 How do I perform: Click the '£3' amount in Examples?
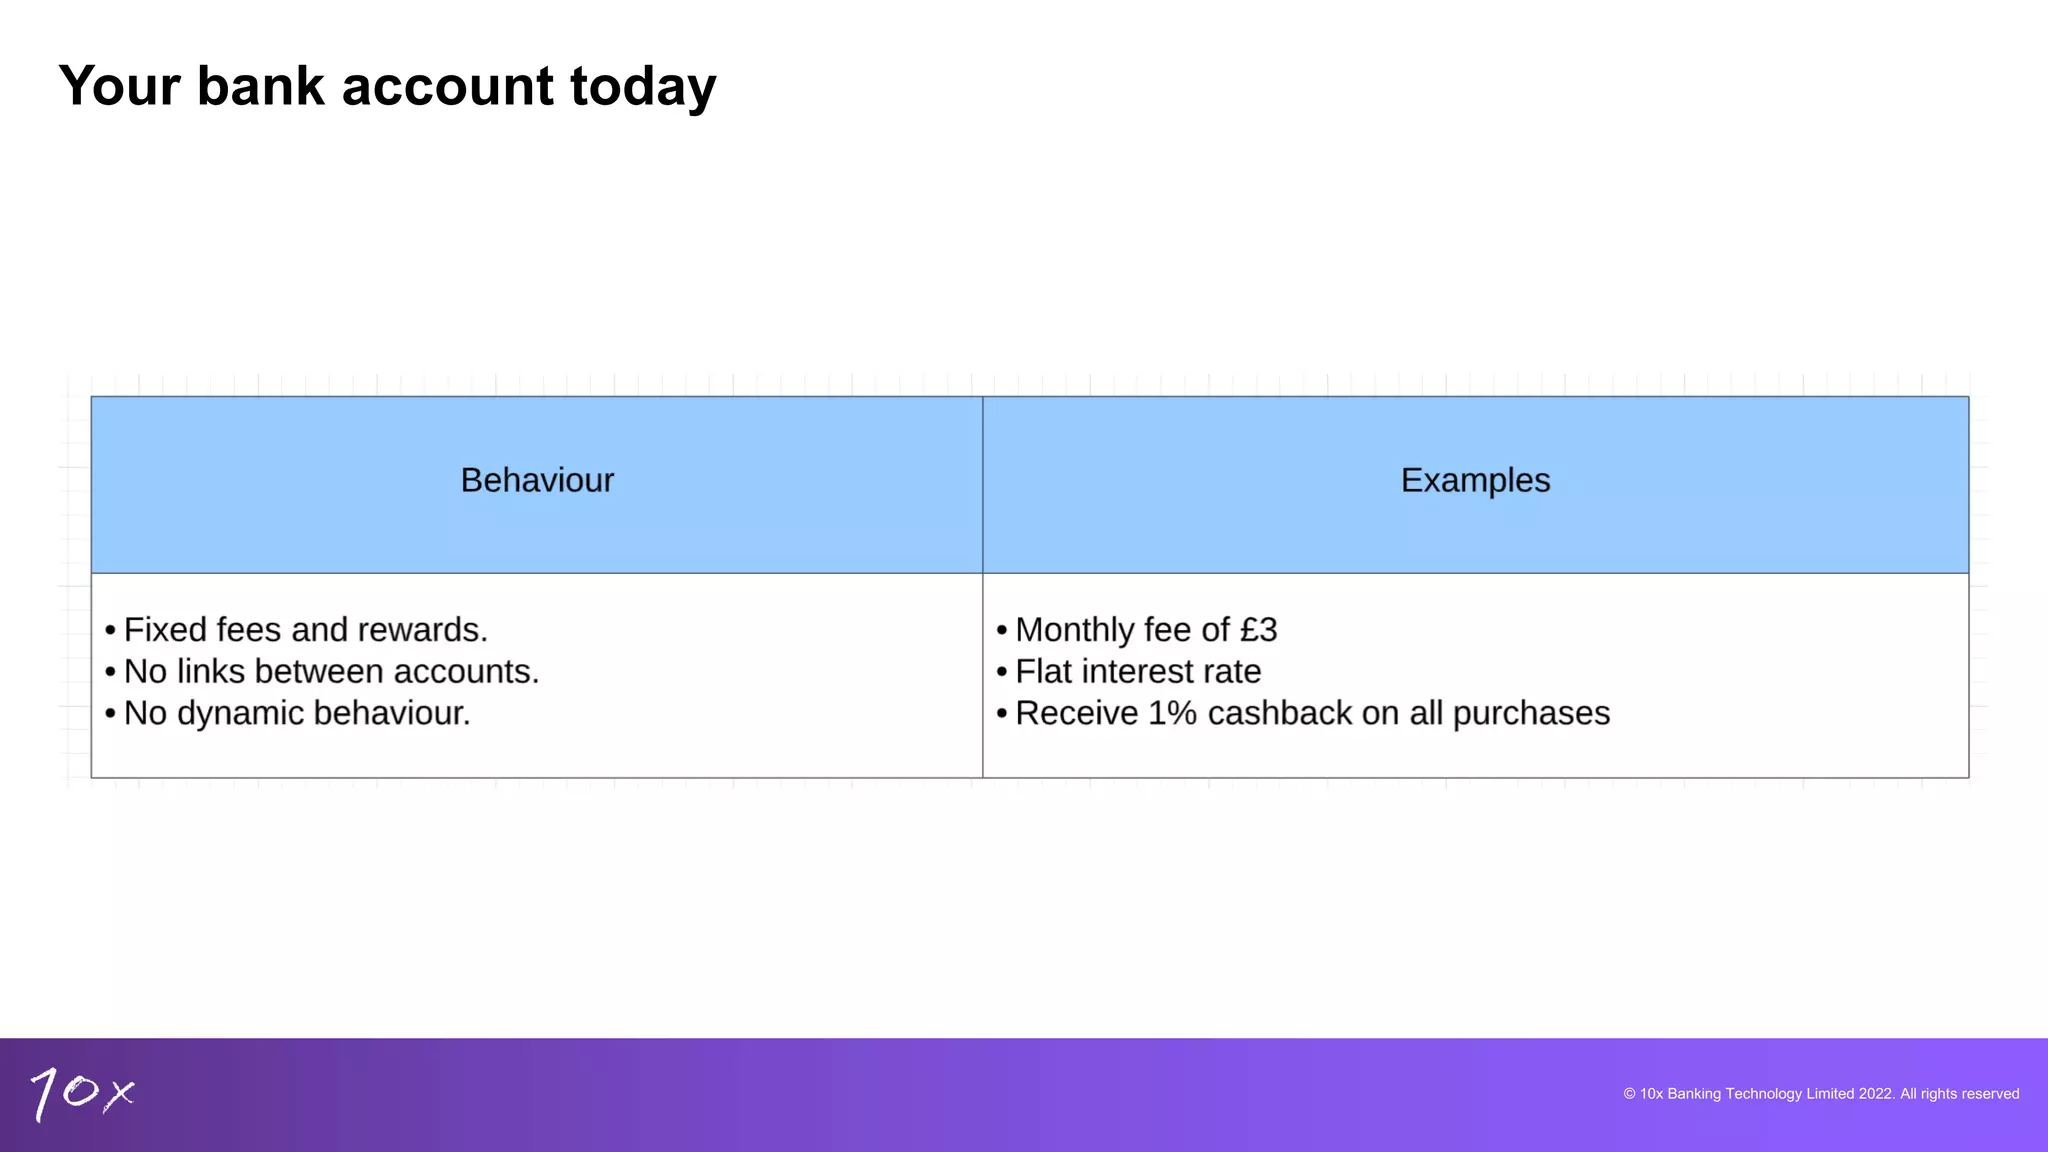1259,630
